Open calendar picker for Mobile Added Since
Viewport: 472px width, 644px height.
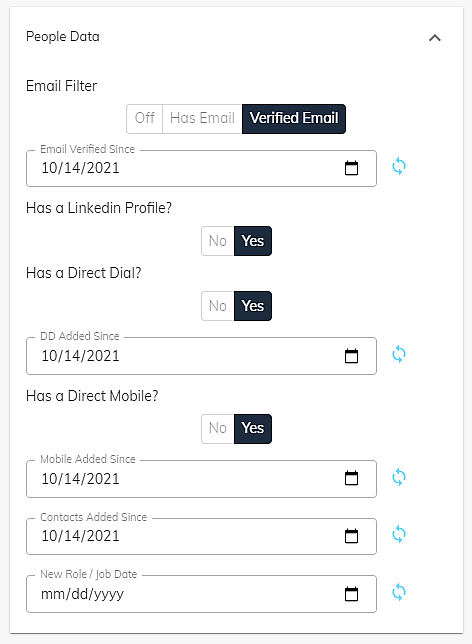pyautogui.click(x=351, y=478)
